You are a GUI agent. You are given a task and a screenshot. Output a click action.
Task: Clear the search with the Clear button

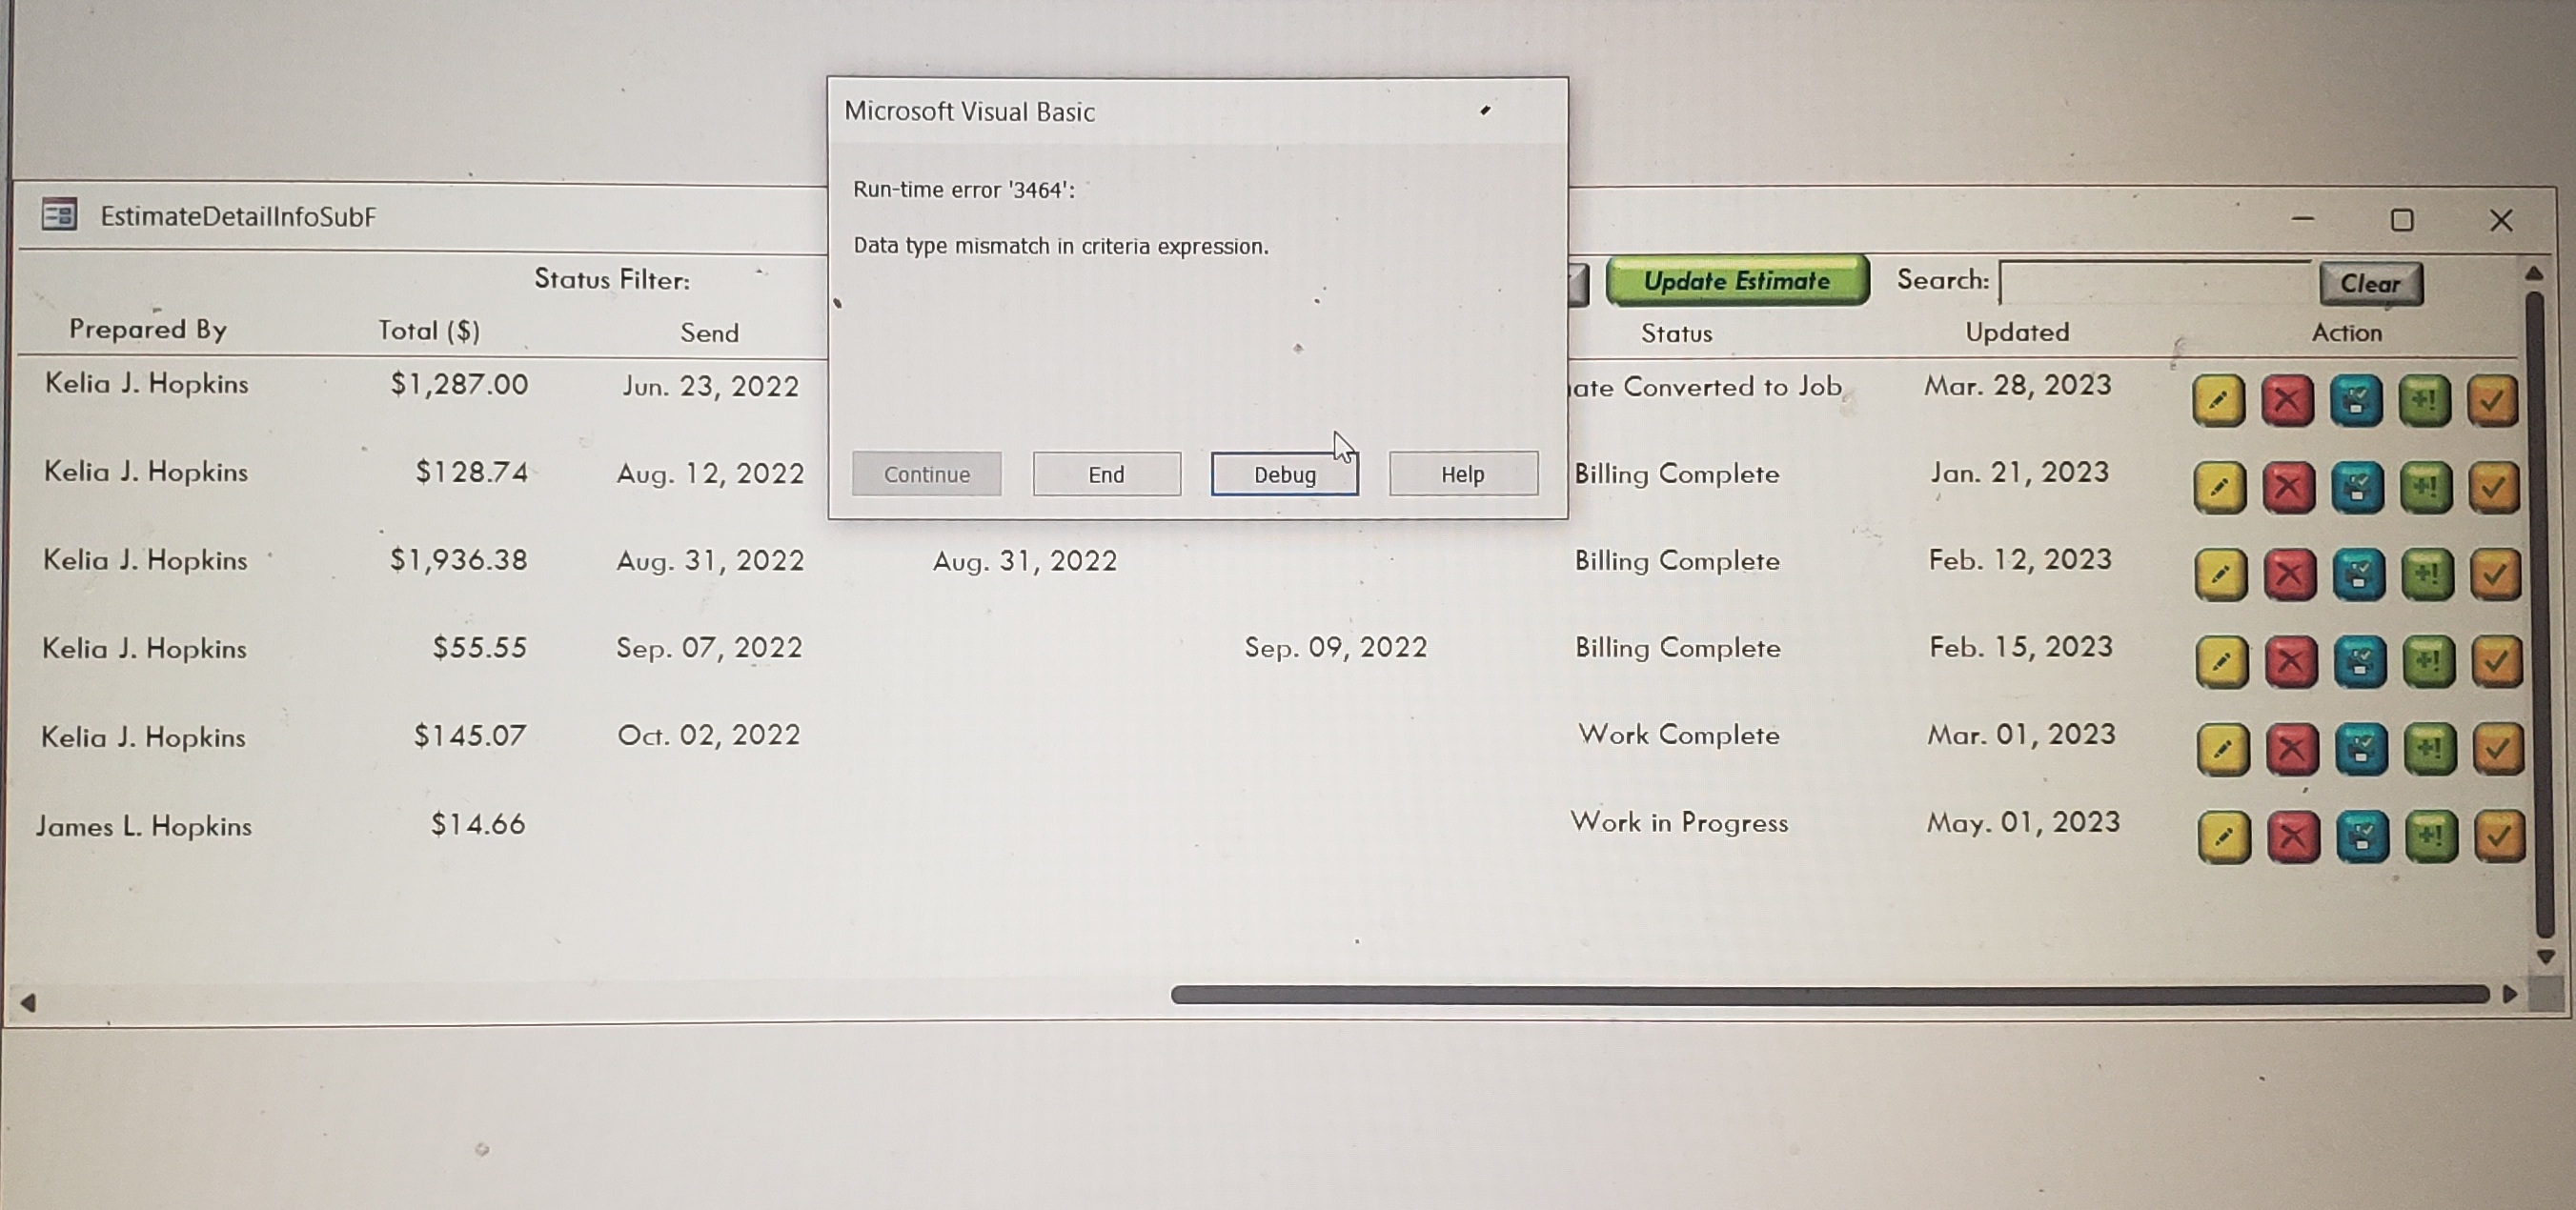tap(2370, 284)
